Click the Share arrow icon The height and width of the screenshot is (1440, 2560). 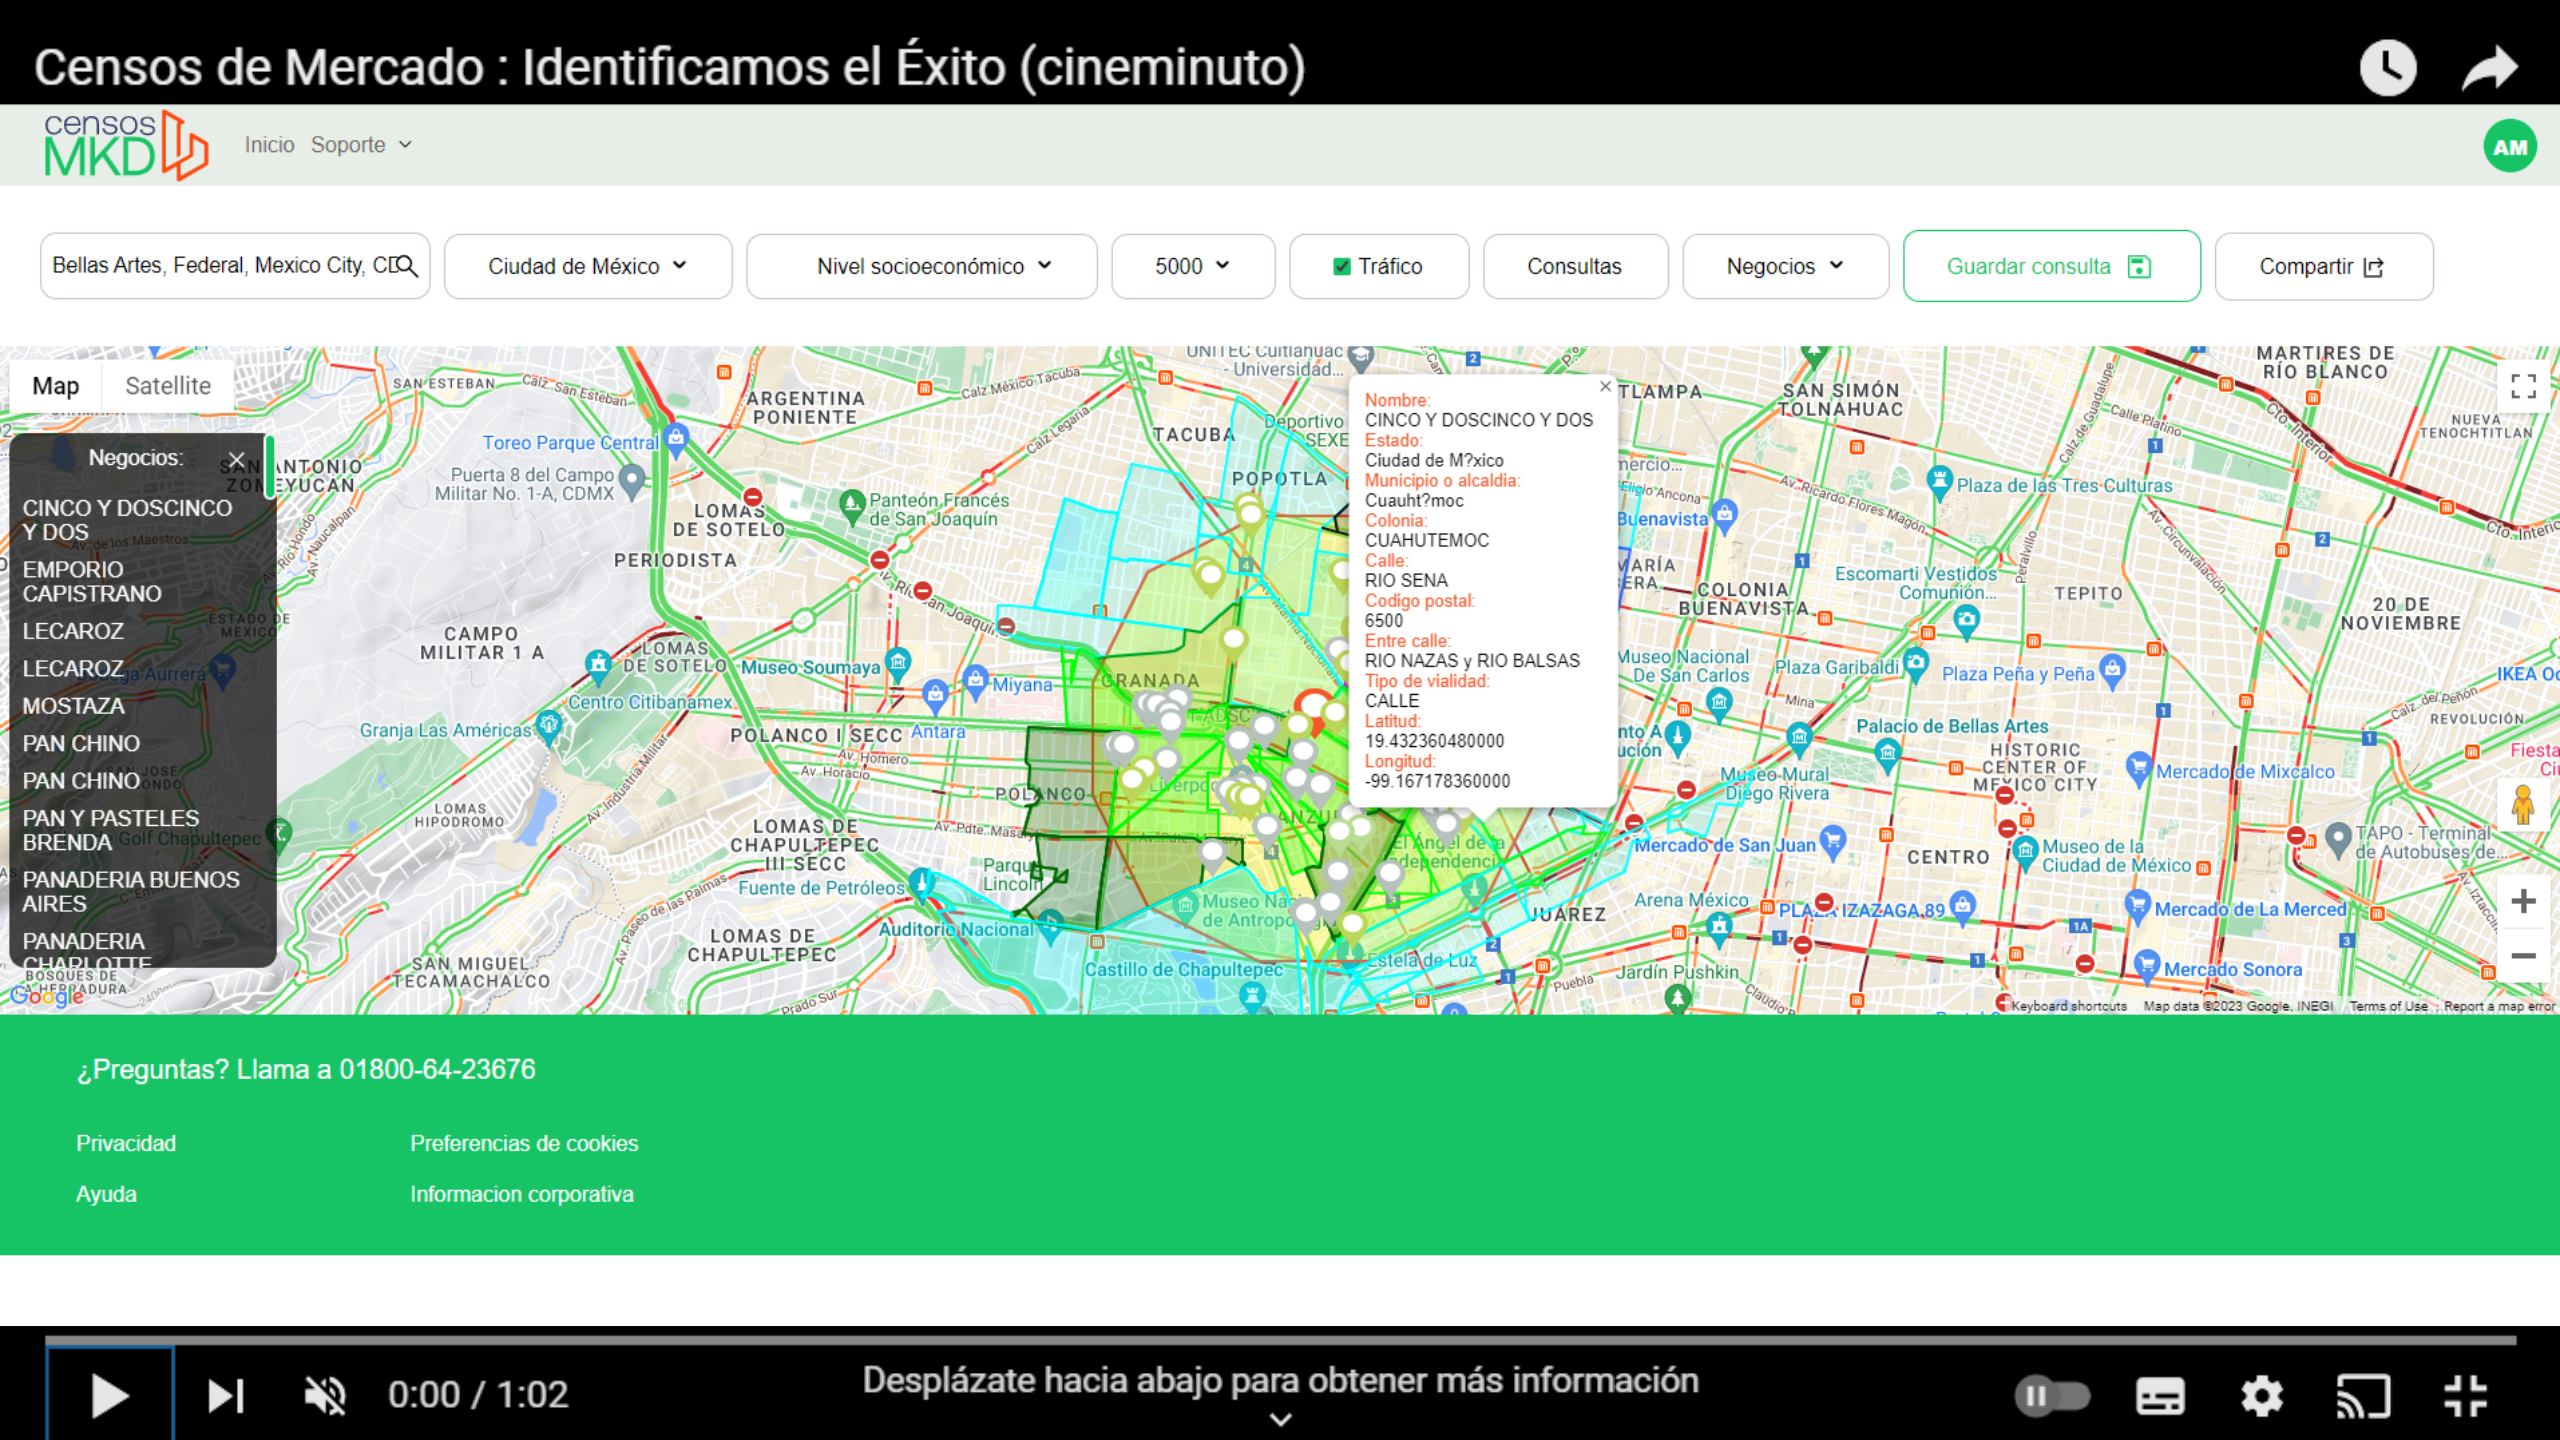(x=2489, y=68)
